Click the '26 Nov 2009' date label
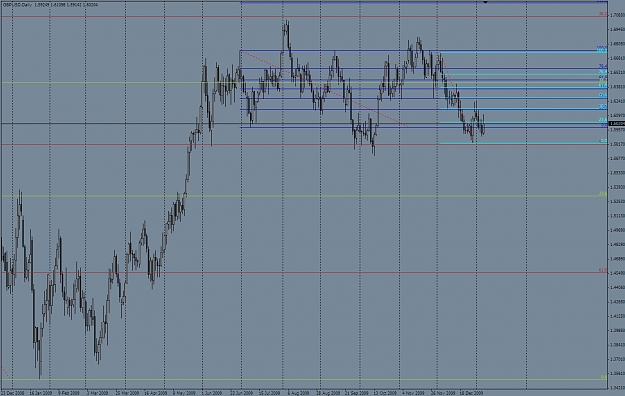Screen dimensions: 625x396 click(x=442, y=393)
